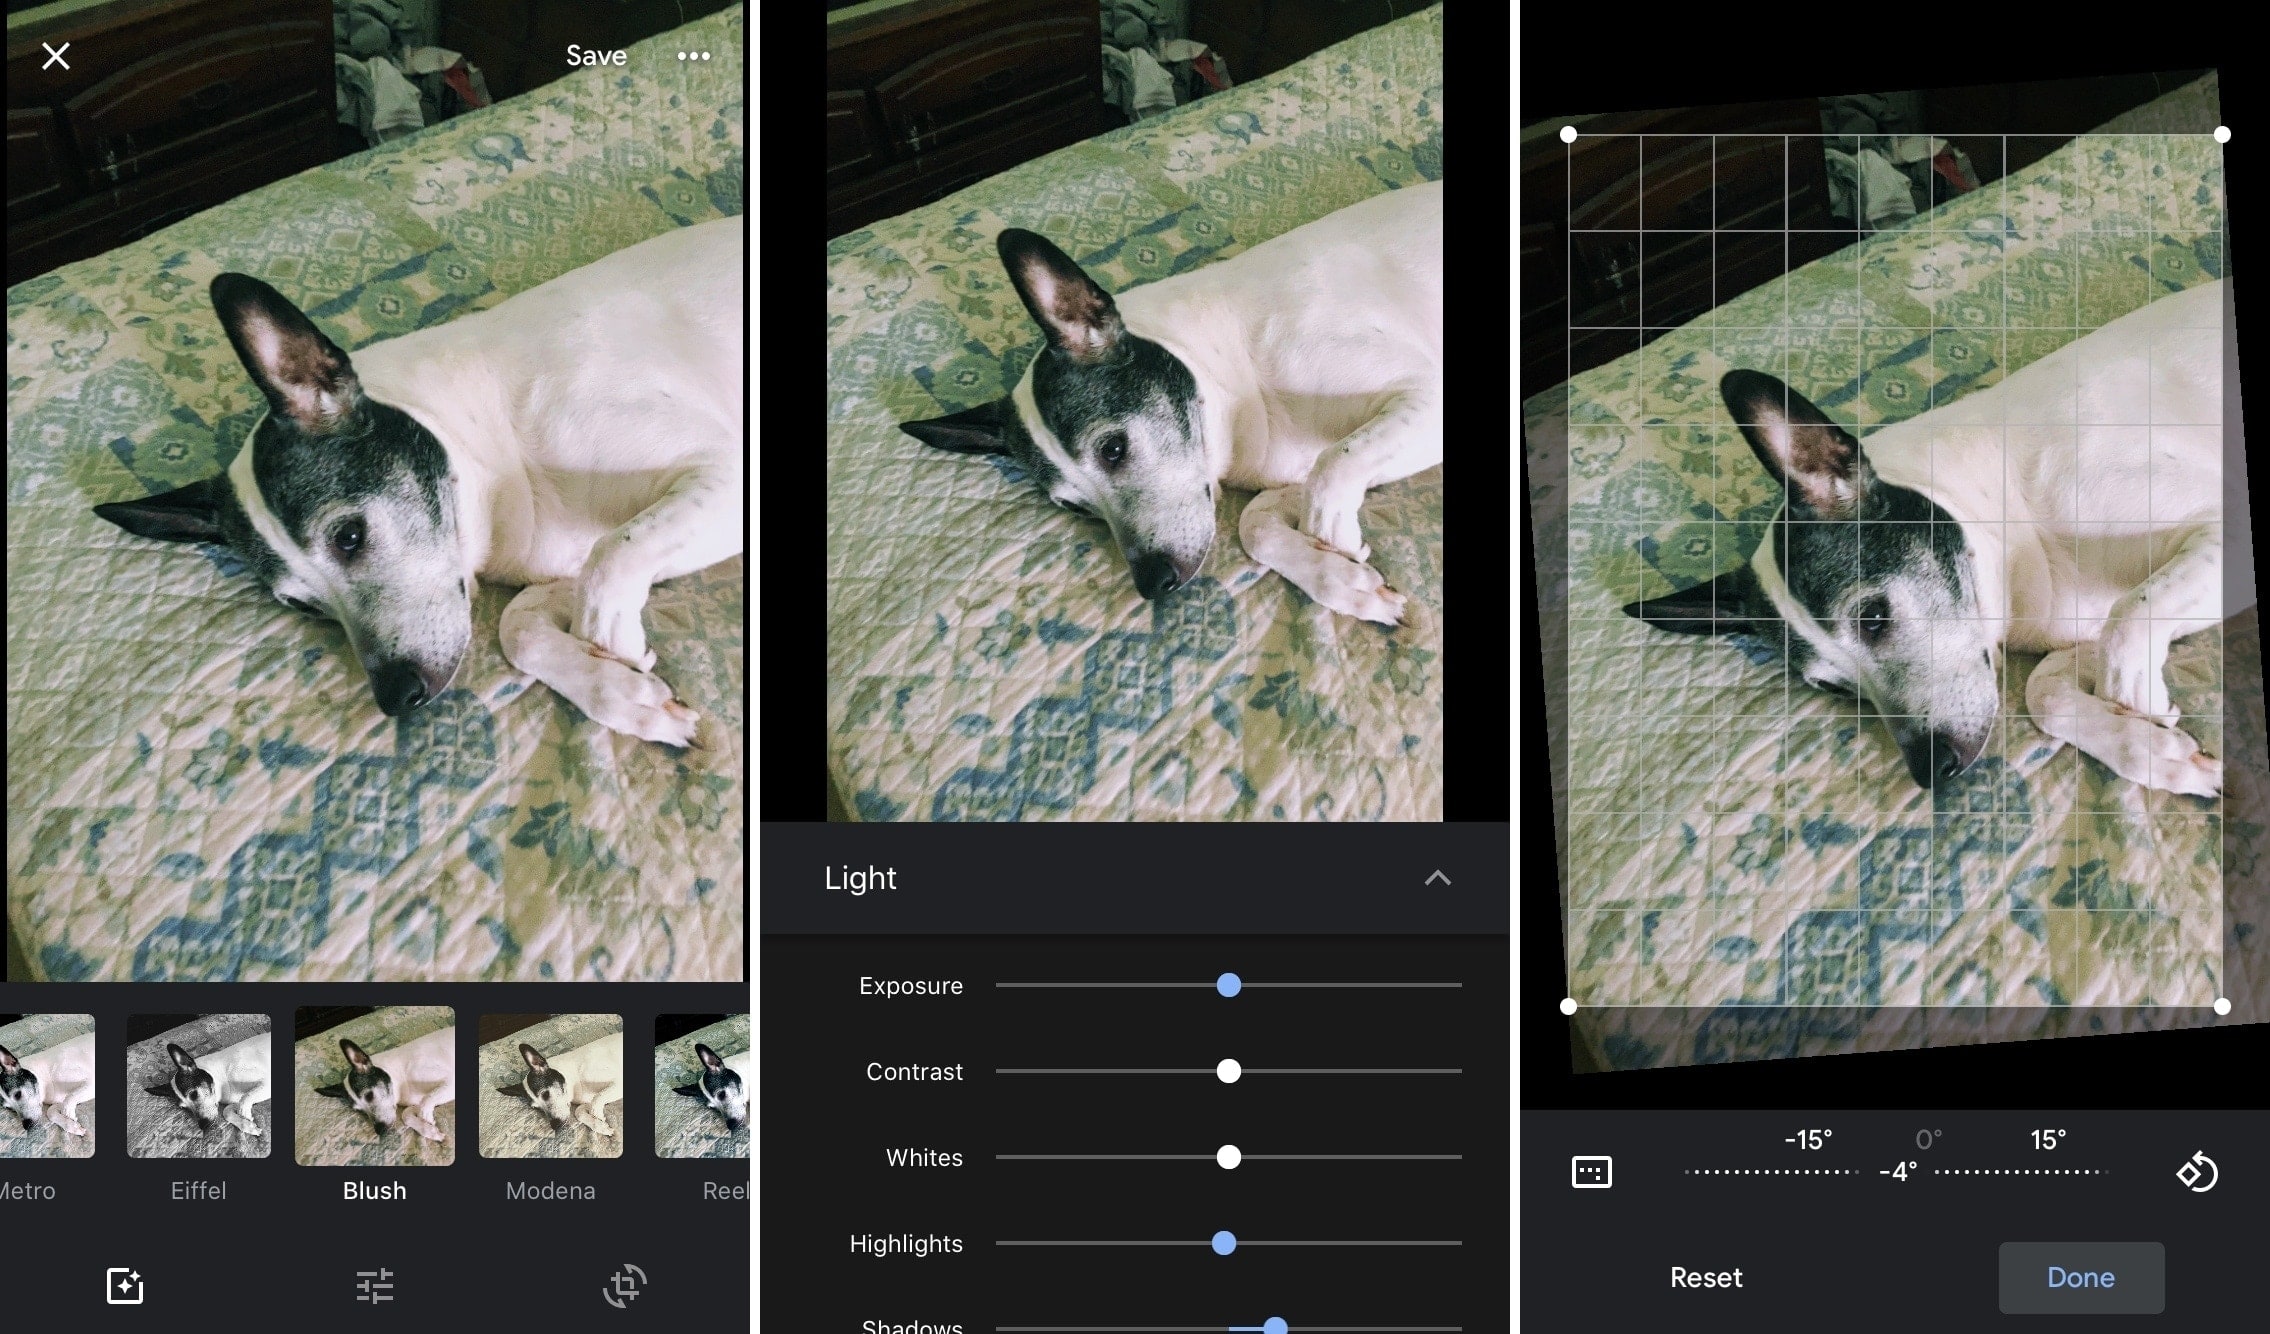Click the bottom-left crop corner handle
2270x1334 pixels.
tap(1568, 1007)
